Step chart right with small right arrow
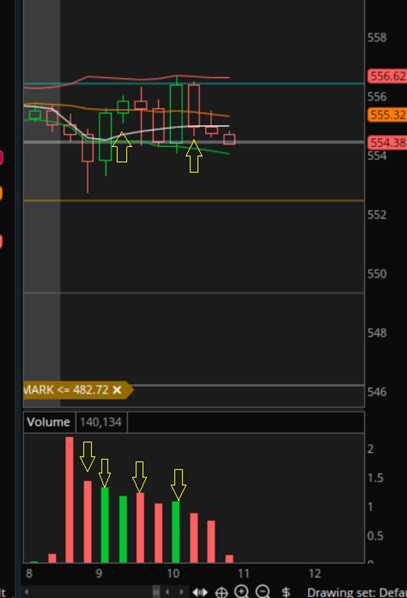407x598 pixels. point(182,592)
